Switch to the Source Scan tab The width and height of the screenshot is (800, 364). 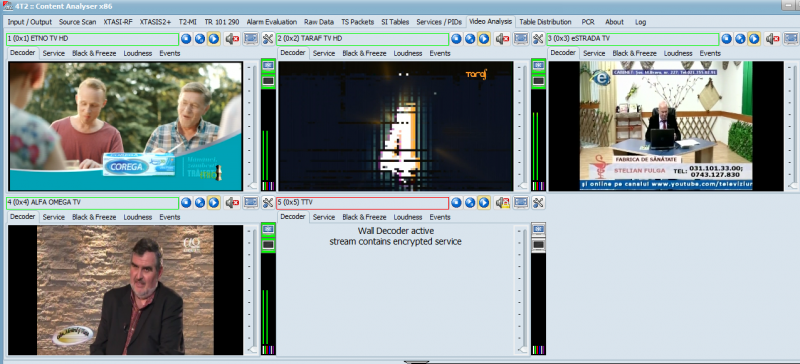pos(78,22)
